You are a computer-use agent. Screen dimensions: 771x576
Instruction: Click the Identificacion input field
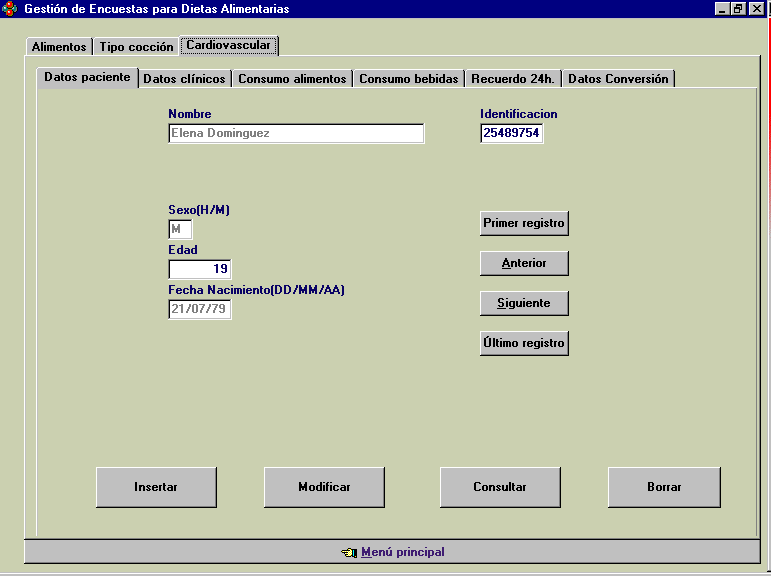click(x=511, y=133)
